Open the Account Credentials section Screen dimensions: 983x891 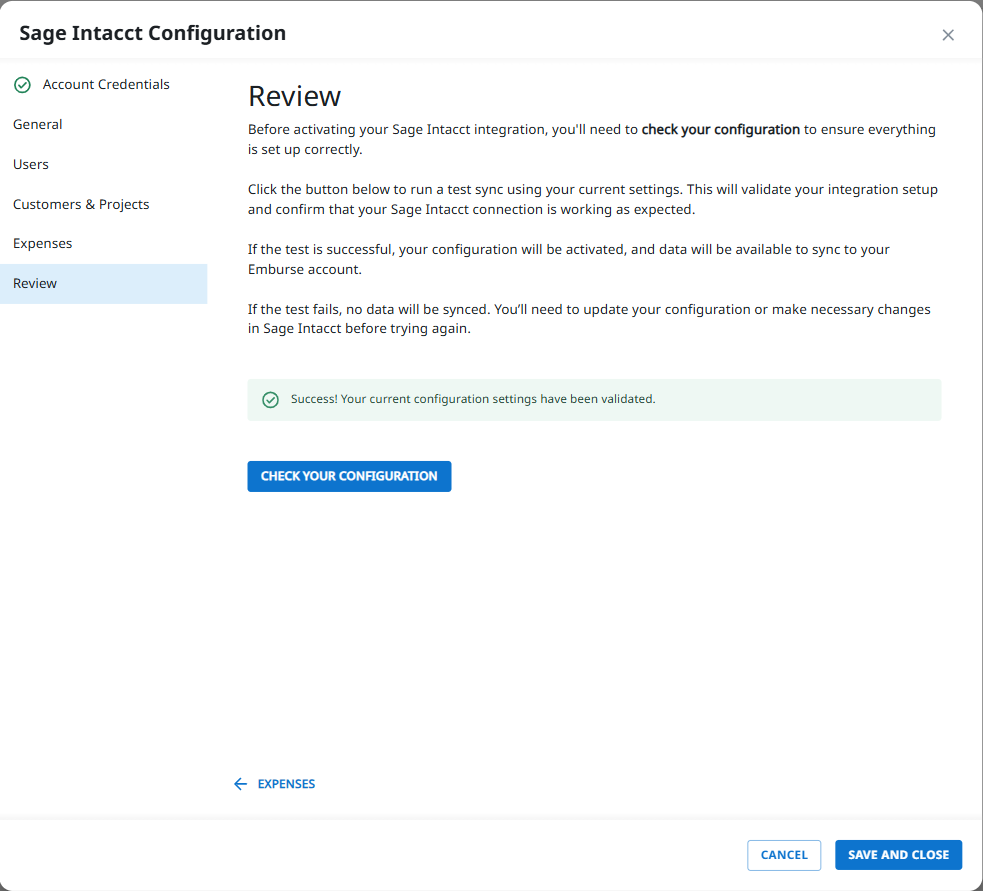[106, 85]
